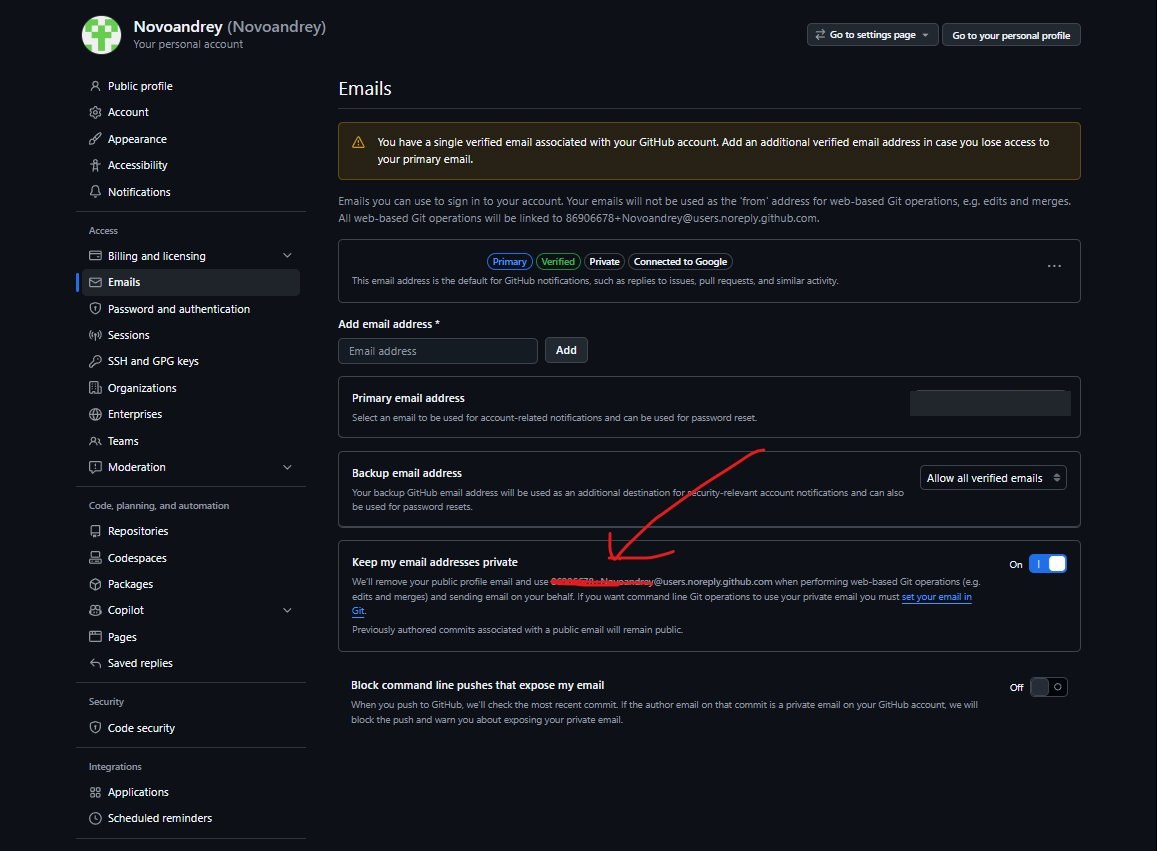Click the Add email button
The image size is (1157, 851).
coord(566,350)
